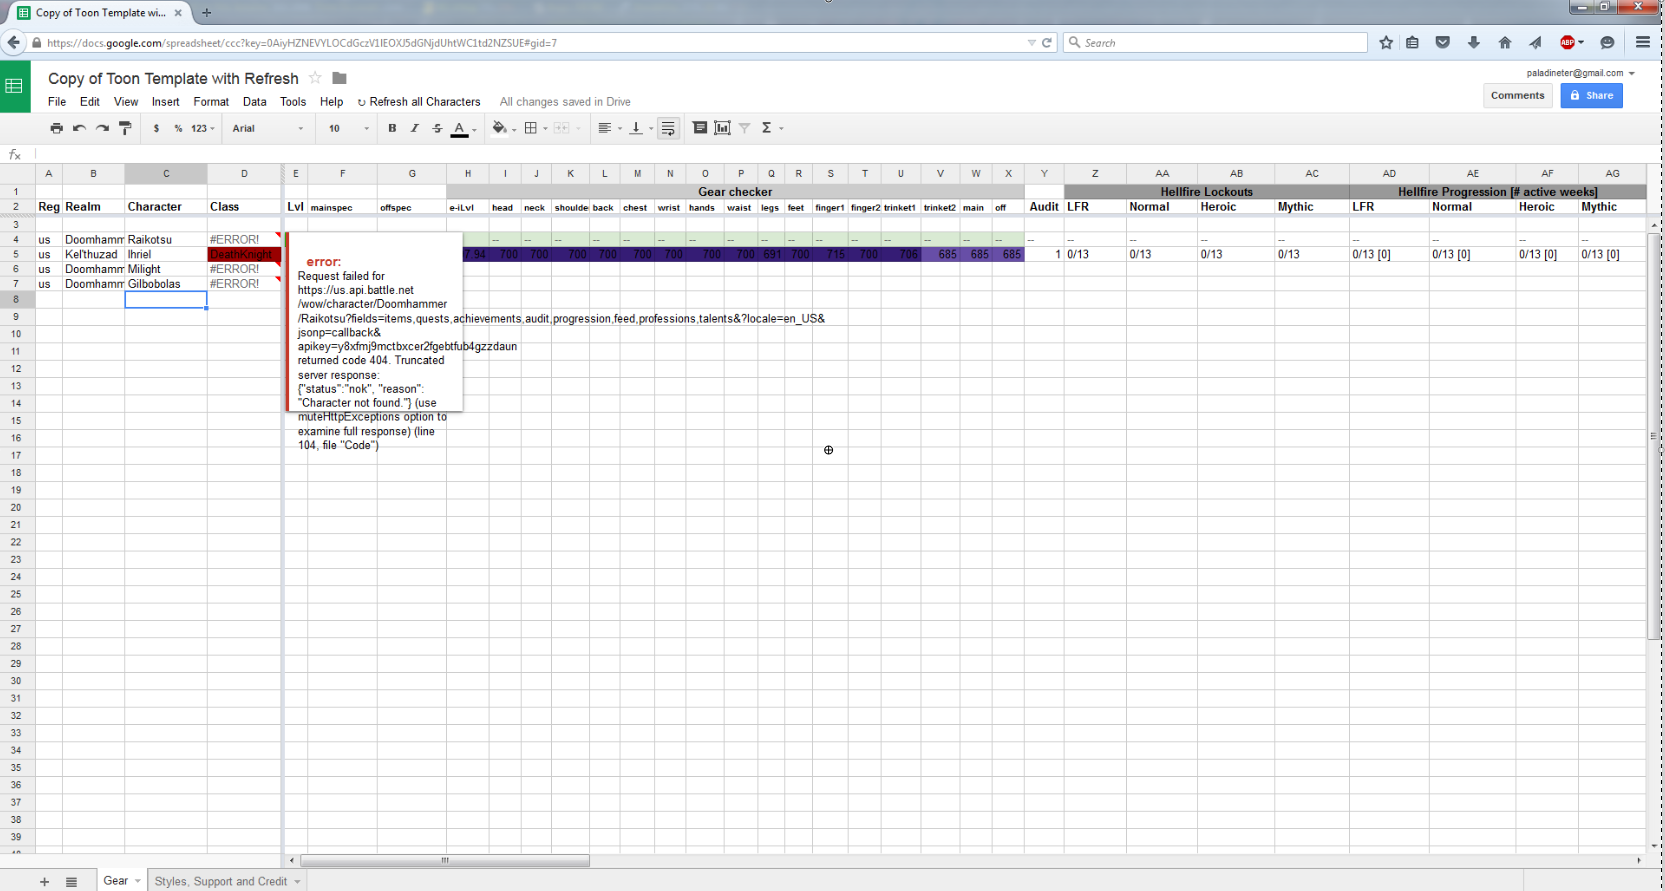
Task: Open the vertical align dropdown
Action: pyautogui.click(x=640, y=128)
